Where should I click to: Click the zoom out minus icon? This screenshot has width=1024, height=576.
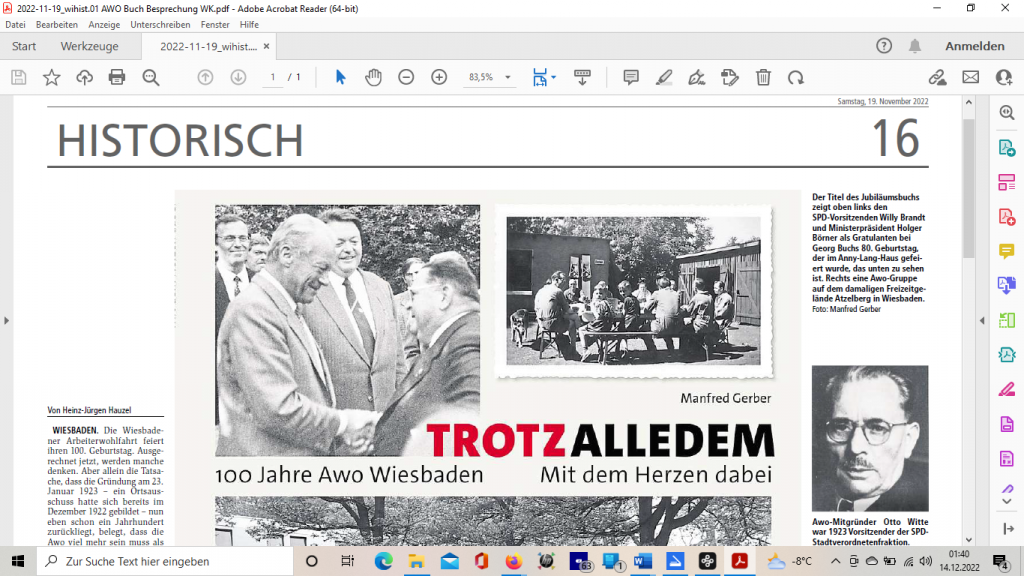click(406, 77)
